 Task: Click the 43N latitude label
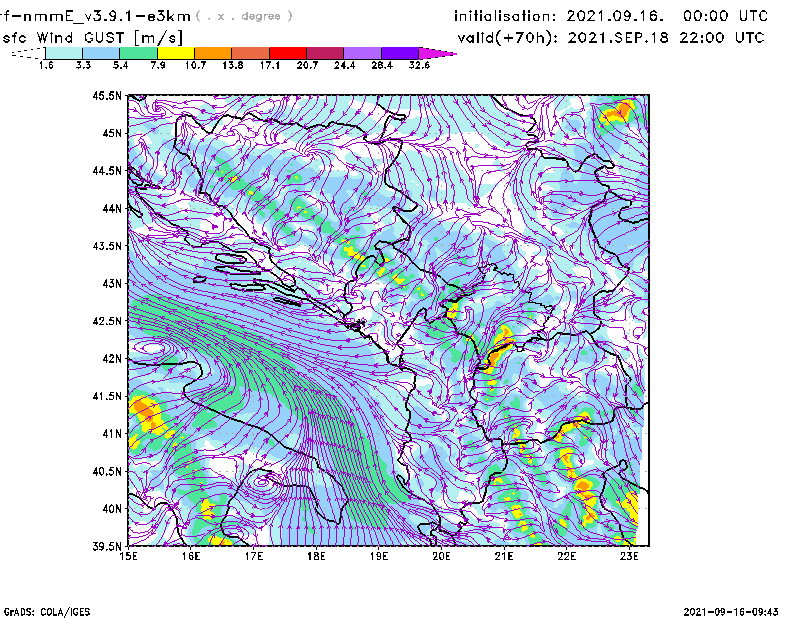(112, 283)
